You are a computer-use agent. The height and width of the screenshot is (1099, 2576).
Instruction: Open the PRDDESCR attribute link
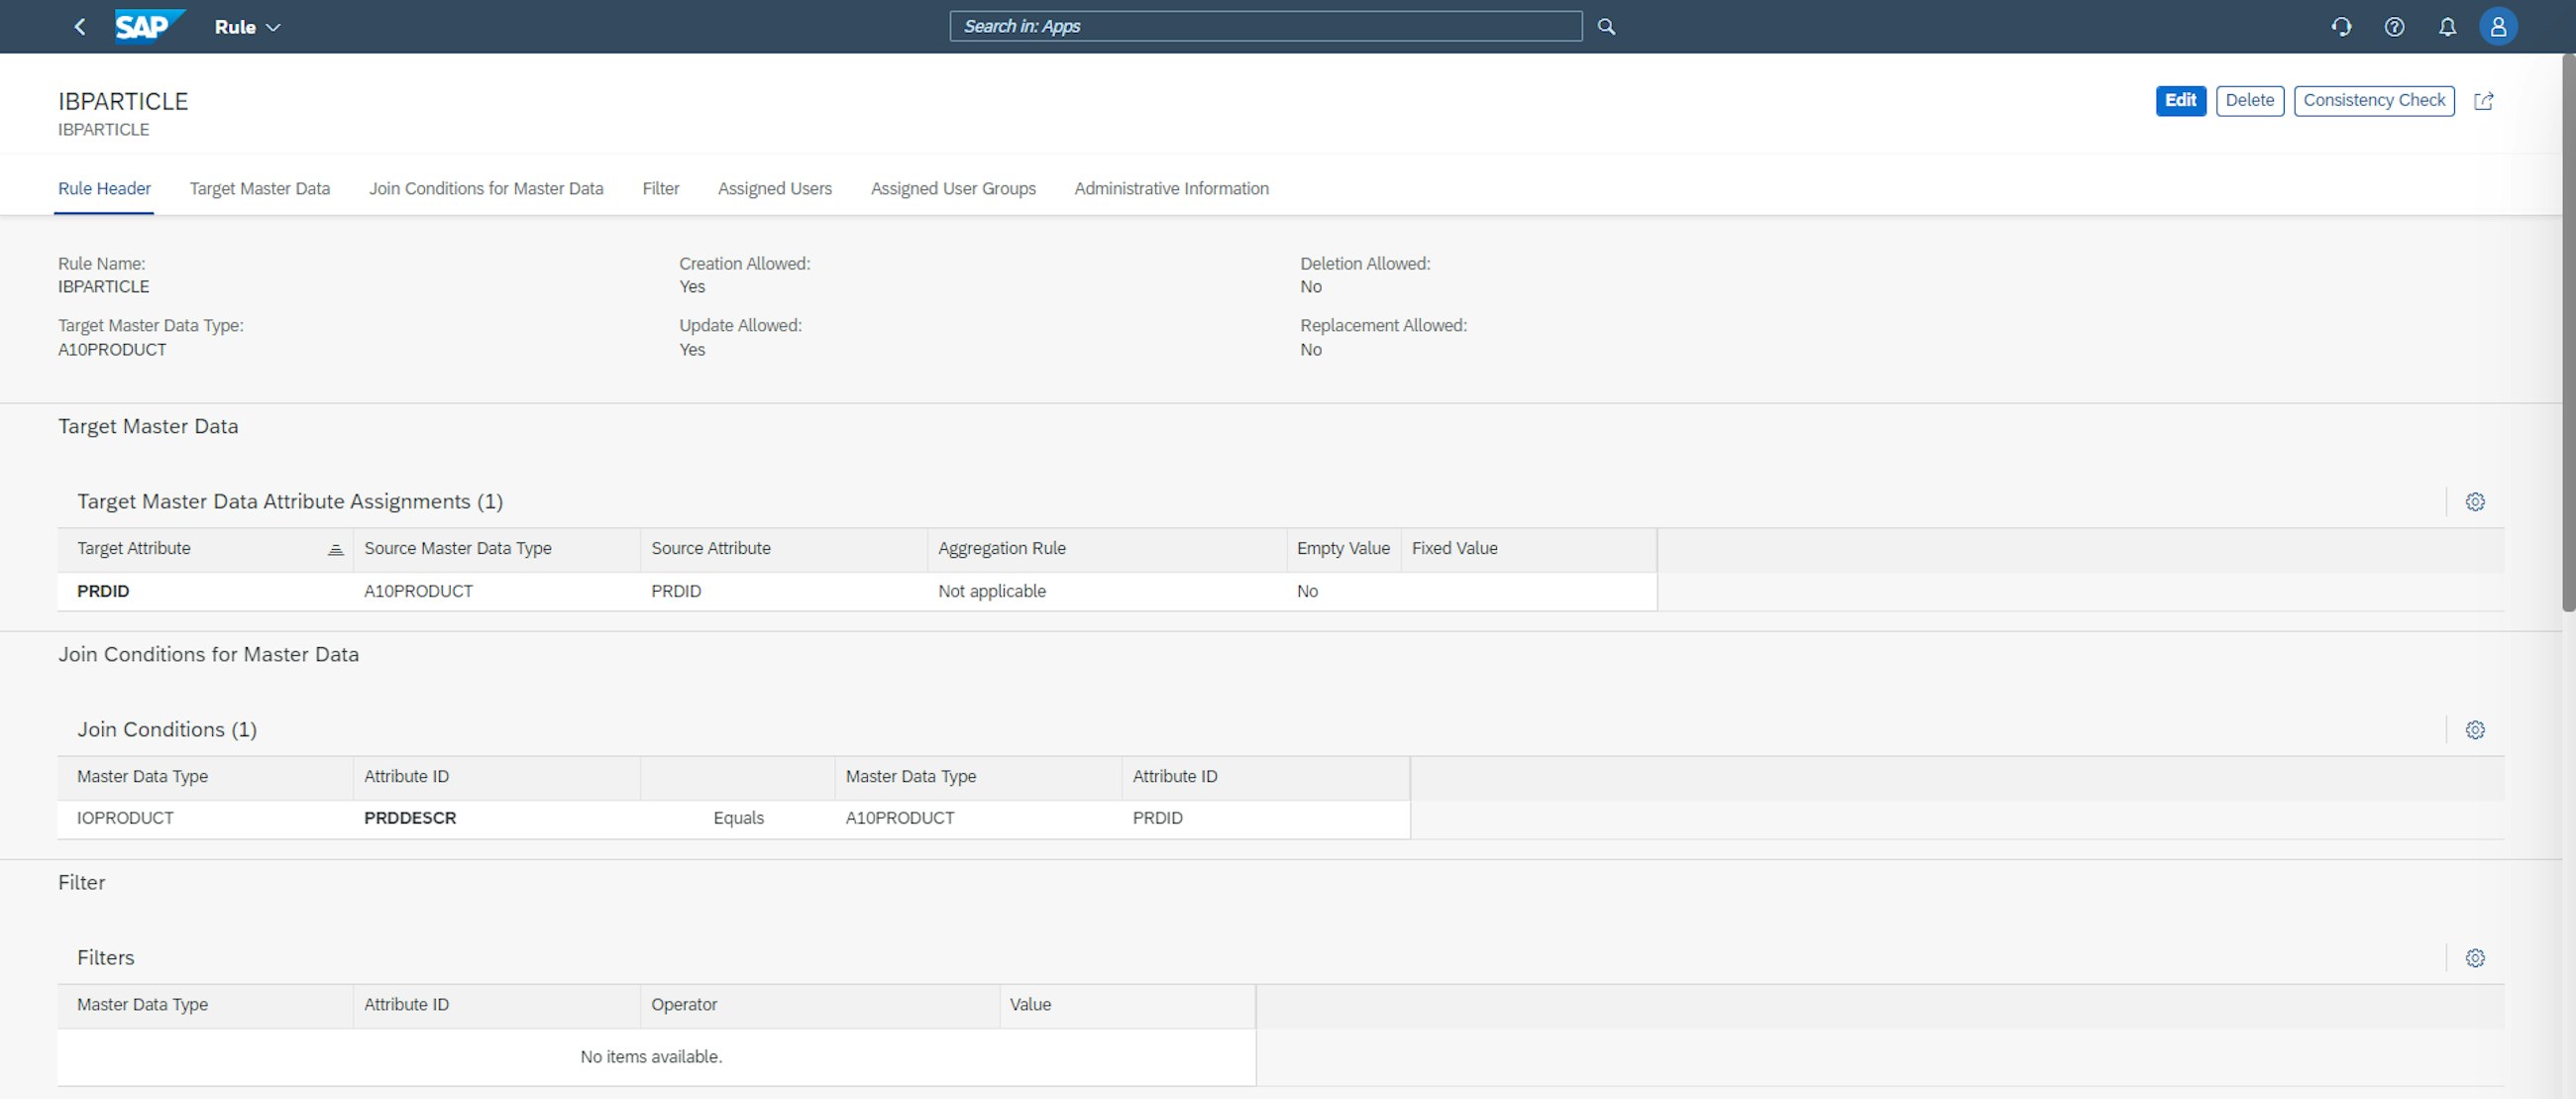(409, 818)
